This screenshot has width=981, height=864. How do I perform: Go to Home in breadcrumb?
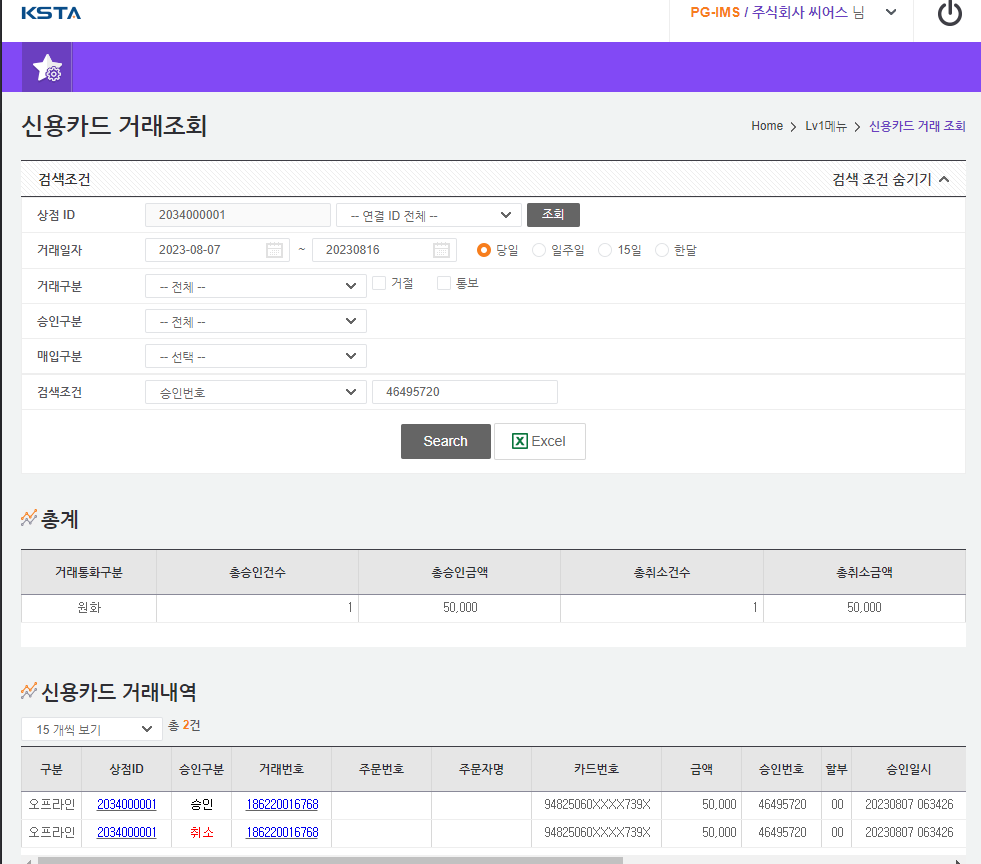(767, 126)
